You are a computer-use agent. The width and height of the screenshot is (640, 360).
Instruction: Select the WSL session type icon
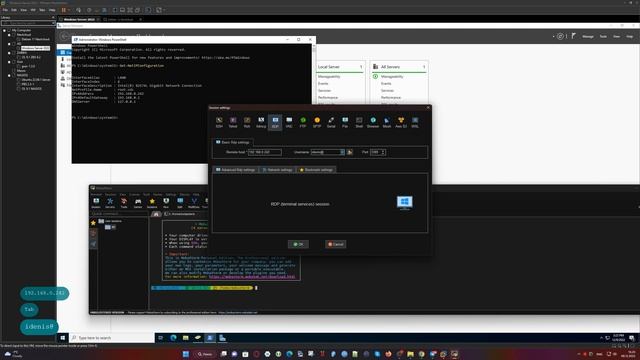415,122
